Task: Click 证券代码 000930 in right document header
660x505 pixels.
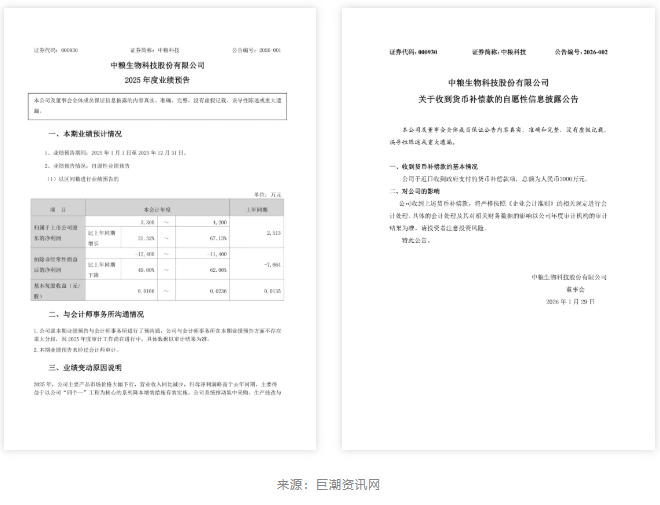Action: [413, 50]
